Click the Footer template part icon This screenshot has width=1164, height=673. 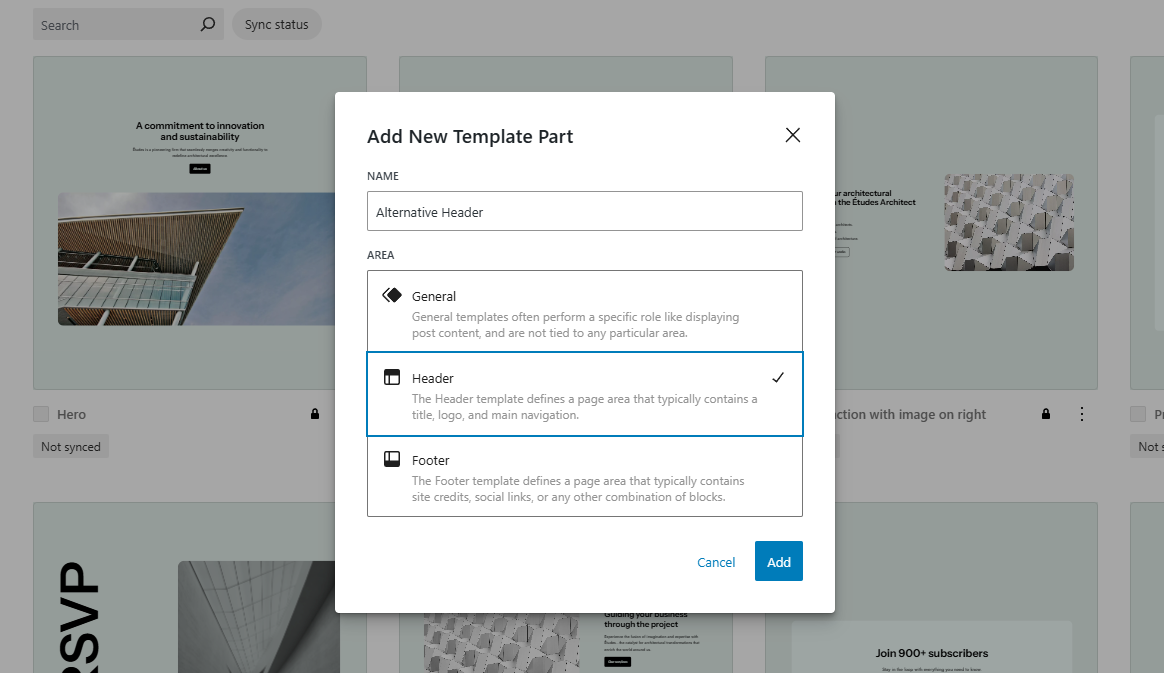point(394,459)
